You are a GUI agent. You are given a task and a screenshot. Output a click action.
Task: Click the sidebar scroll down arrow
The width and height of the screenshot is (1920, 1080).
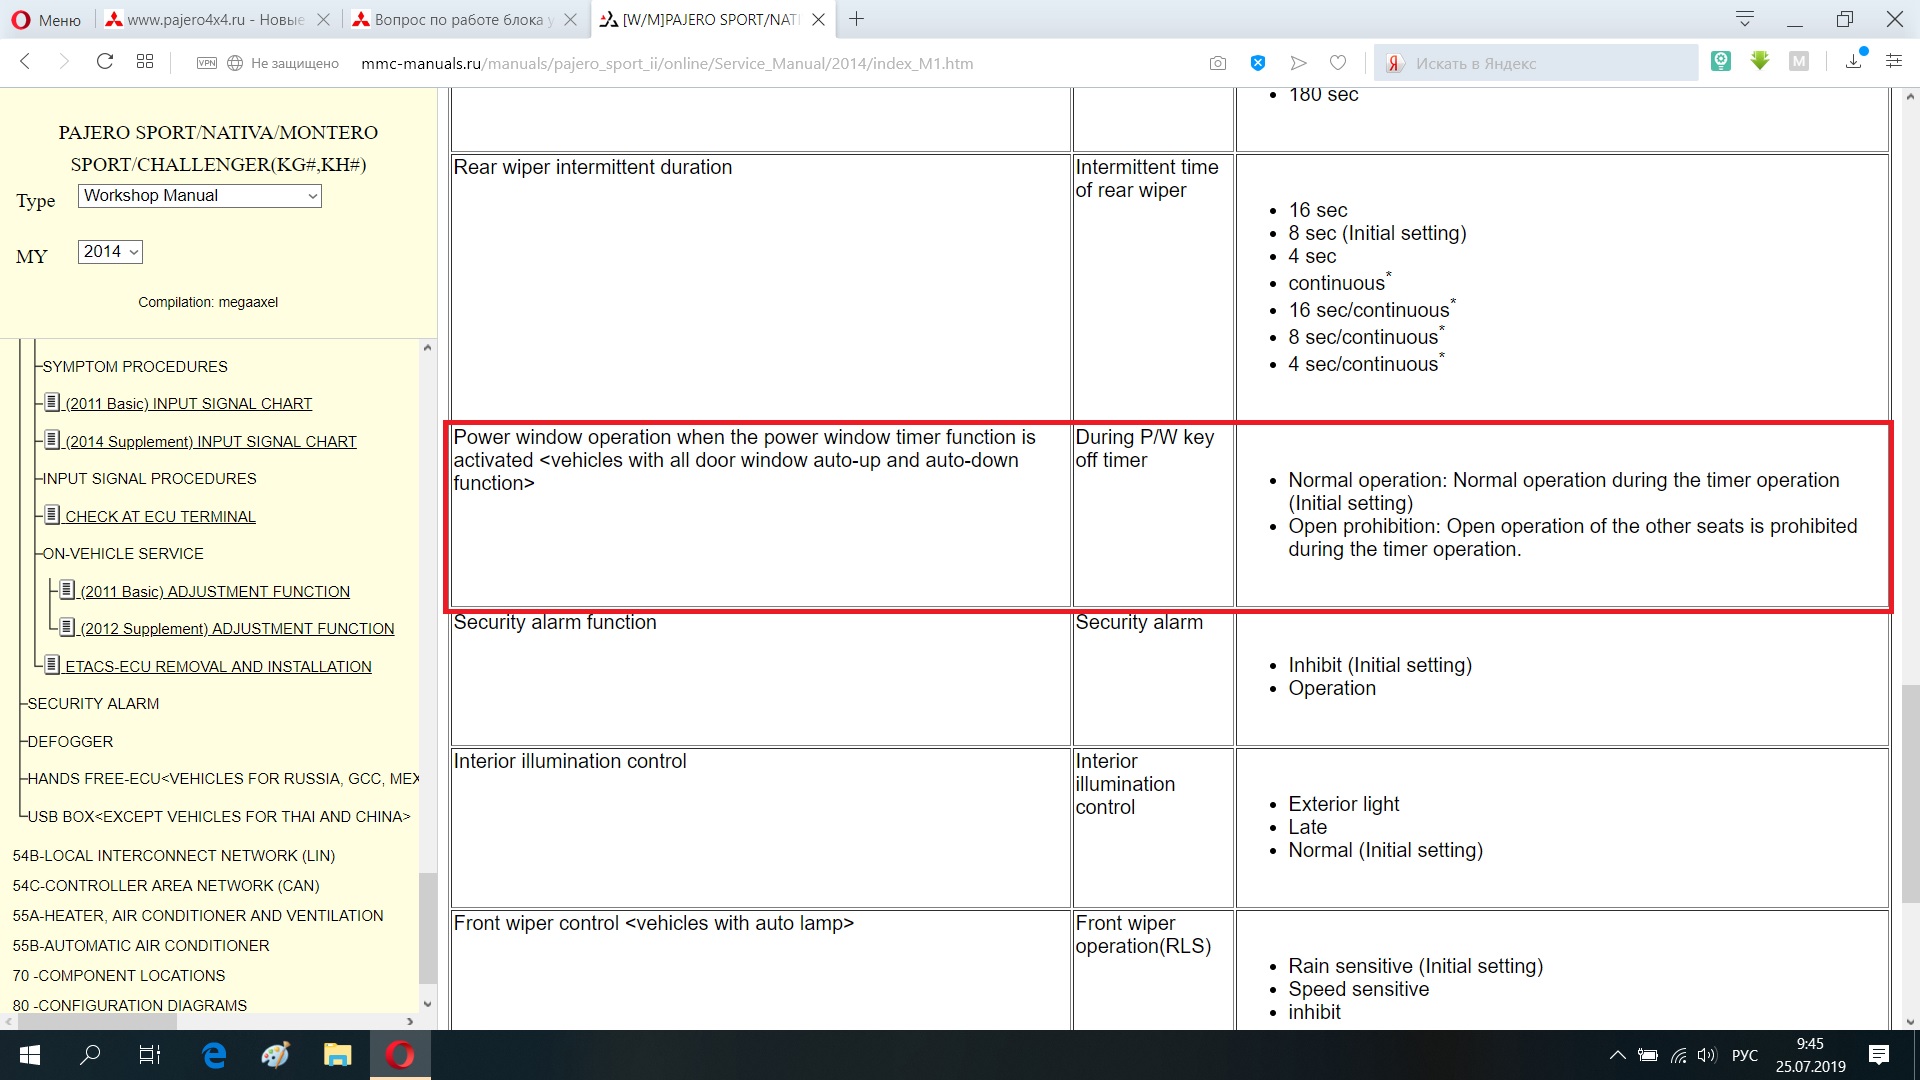tap(428, 1003)
